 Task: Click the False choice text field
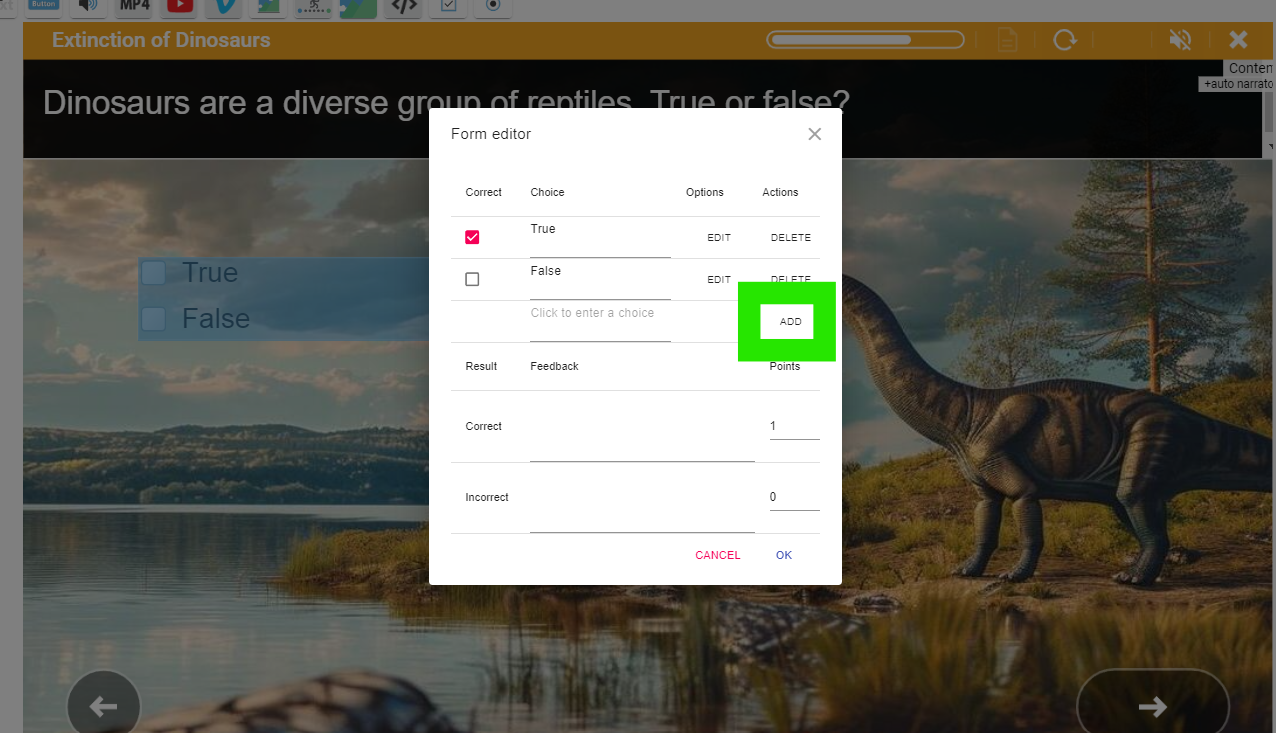600,280
